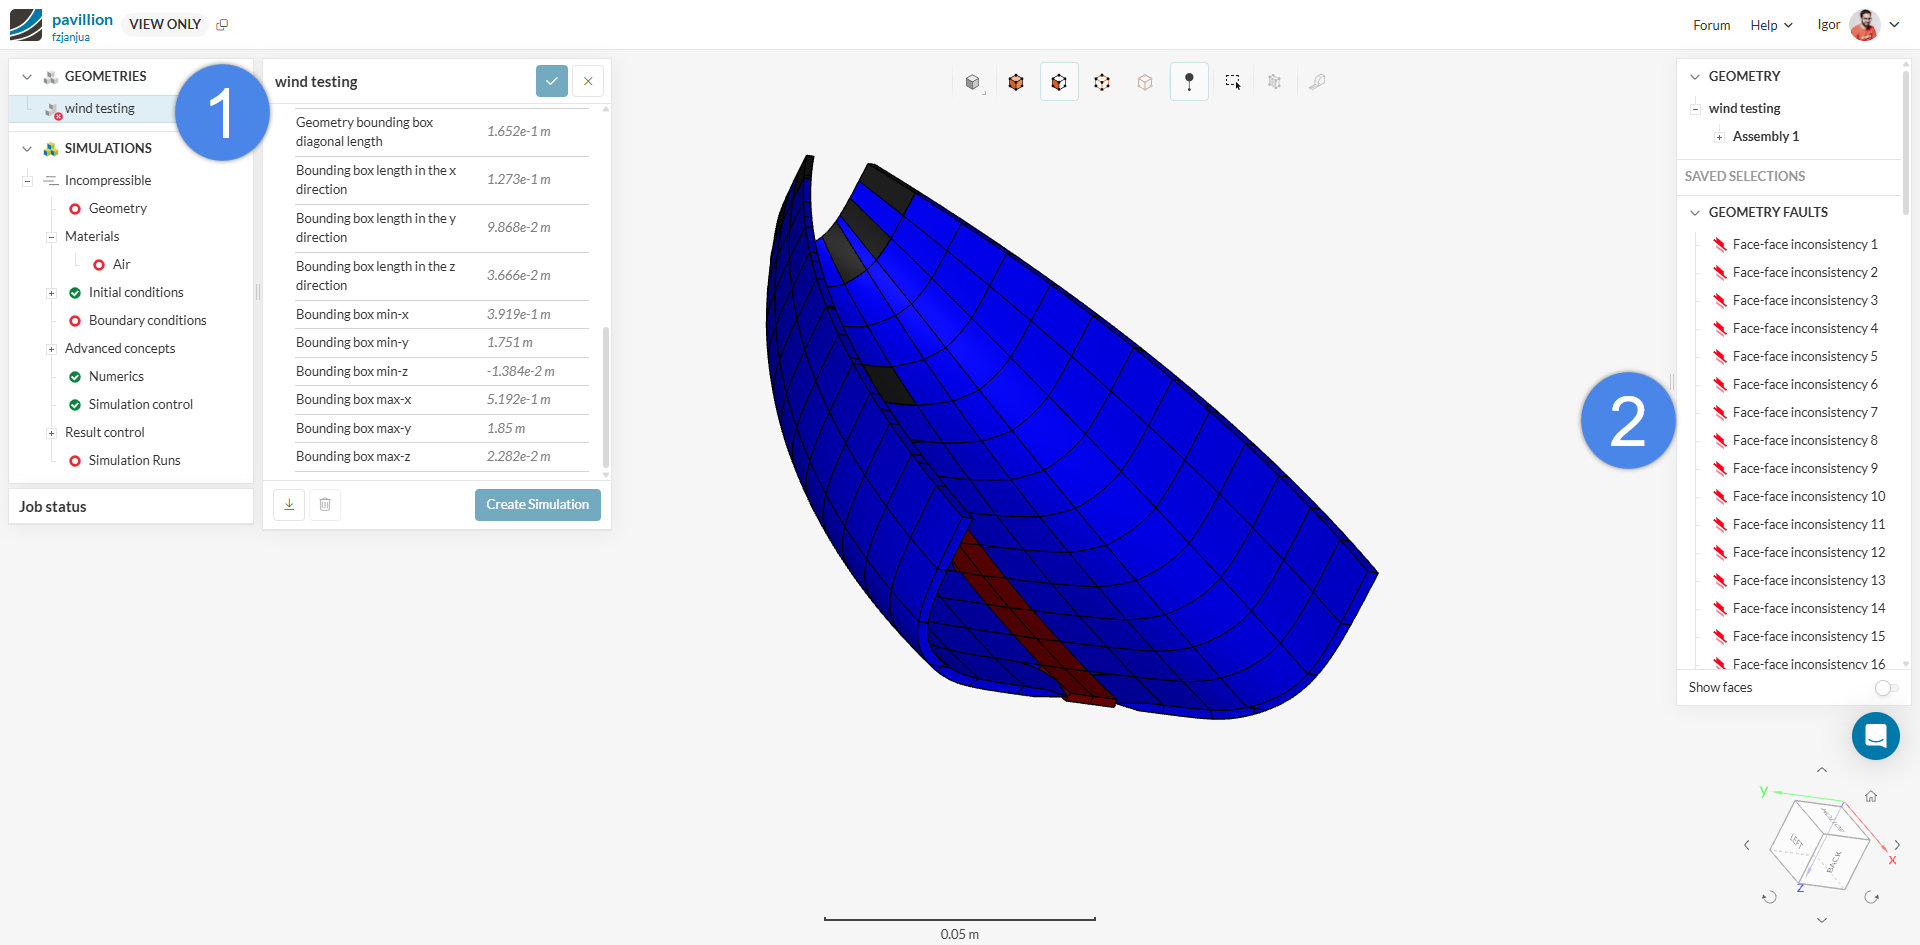Expand Assembly 1 tree node

(x=1719, y=137)
